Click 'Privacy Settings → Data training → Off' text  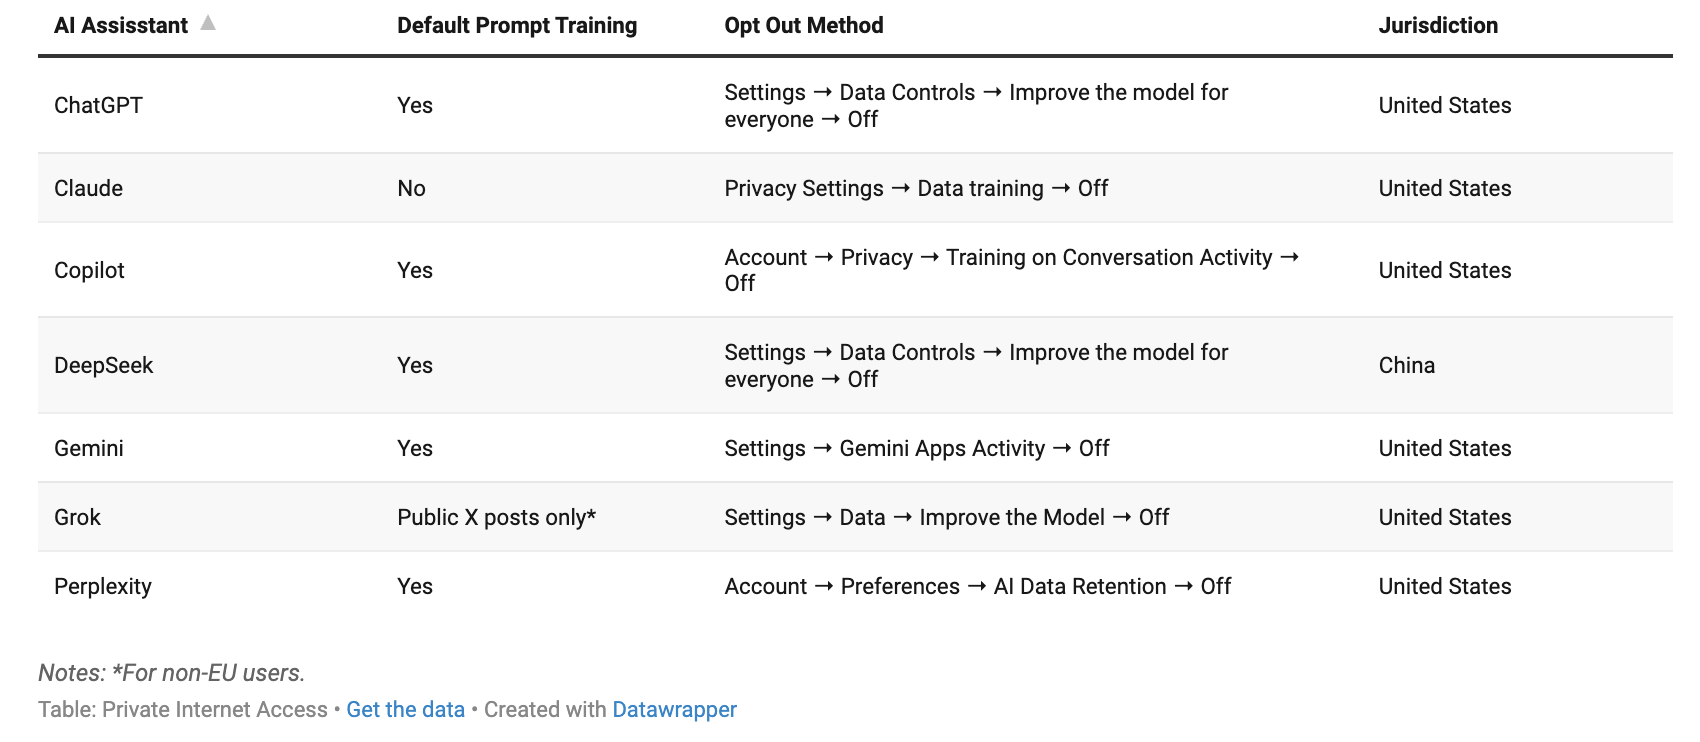[x=916, y=188]
